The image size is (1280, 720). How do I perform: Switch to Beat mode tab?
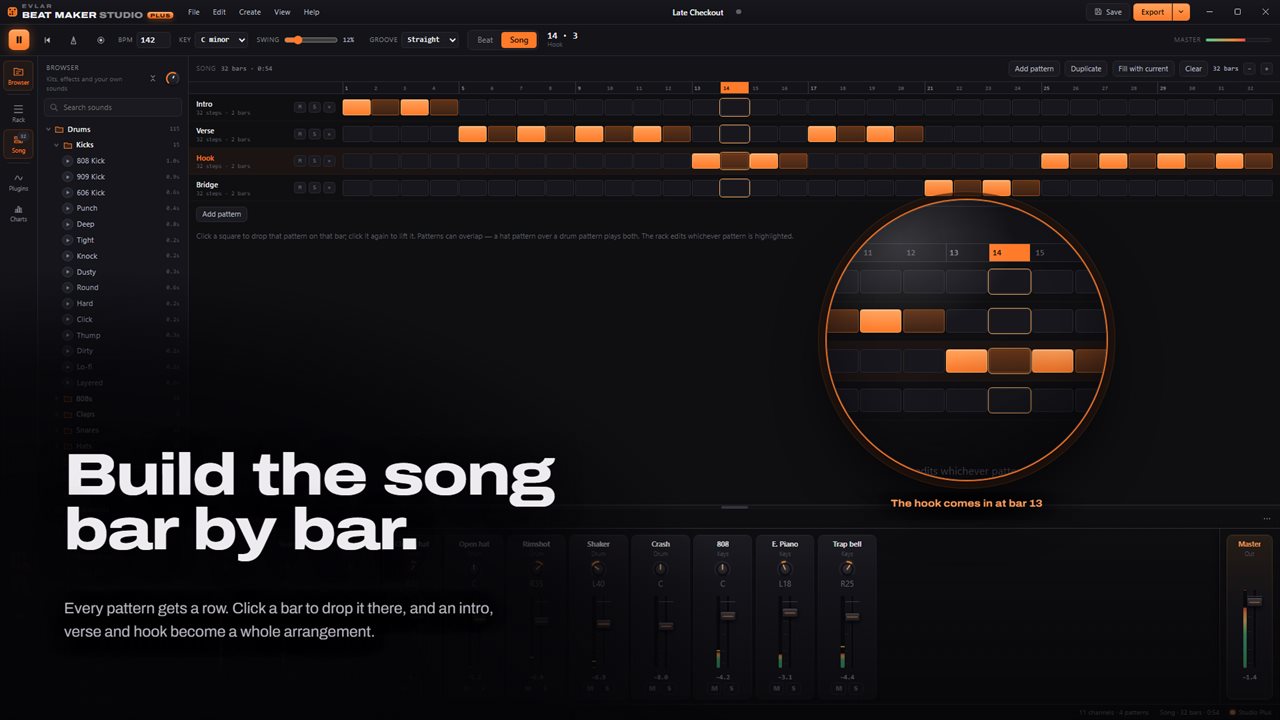pos(485,40)
